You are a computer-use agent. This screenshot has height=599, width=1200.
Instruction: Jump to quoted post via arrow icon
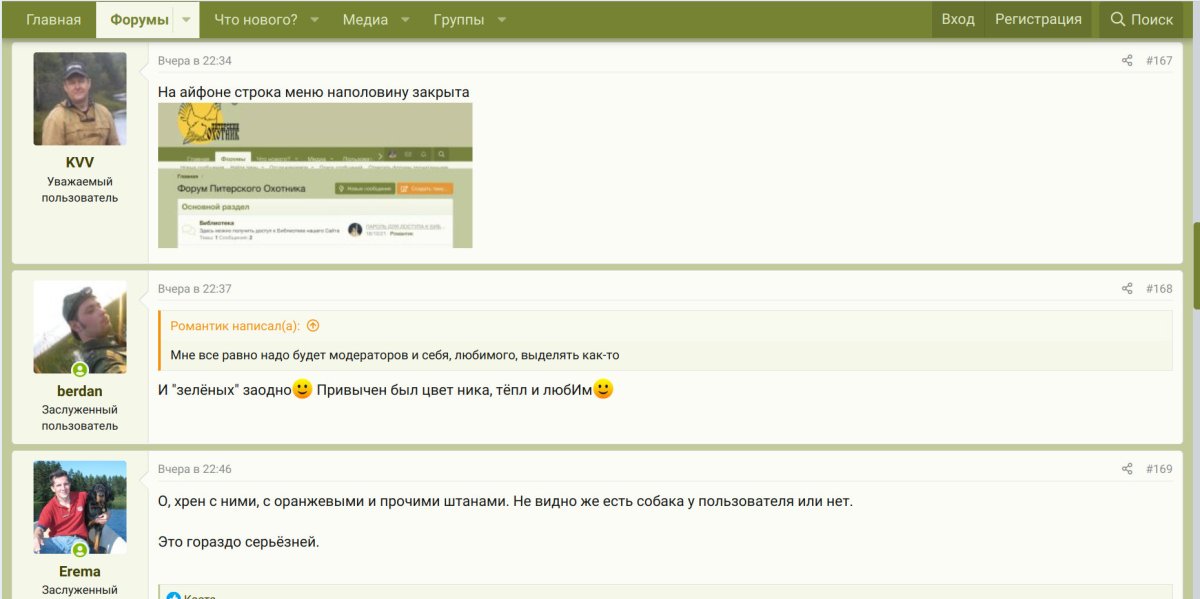[x=313, y=326]
